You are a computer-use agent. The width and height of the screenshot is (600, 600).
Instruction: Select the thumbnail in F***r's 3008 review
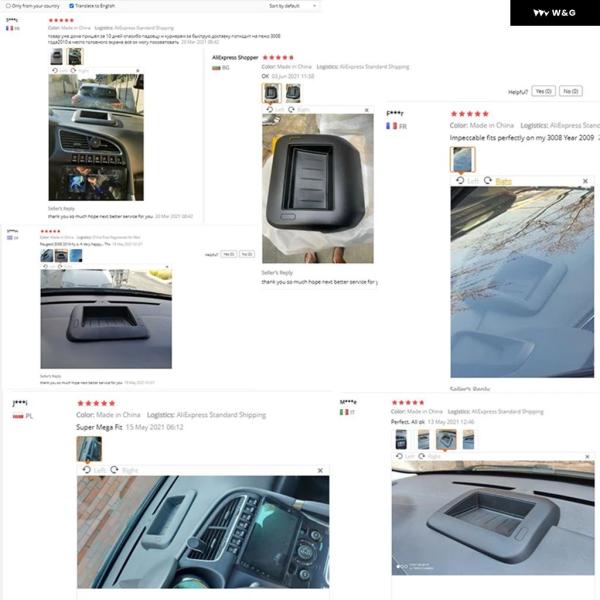tap(462, 159)
